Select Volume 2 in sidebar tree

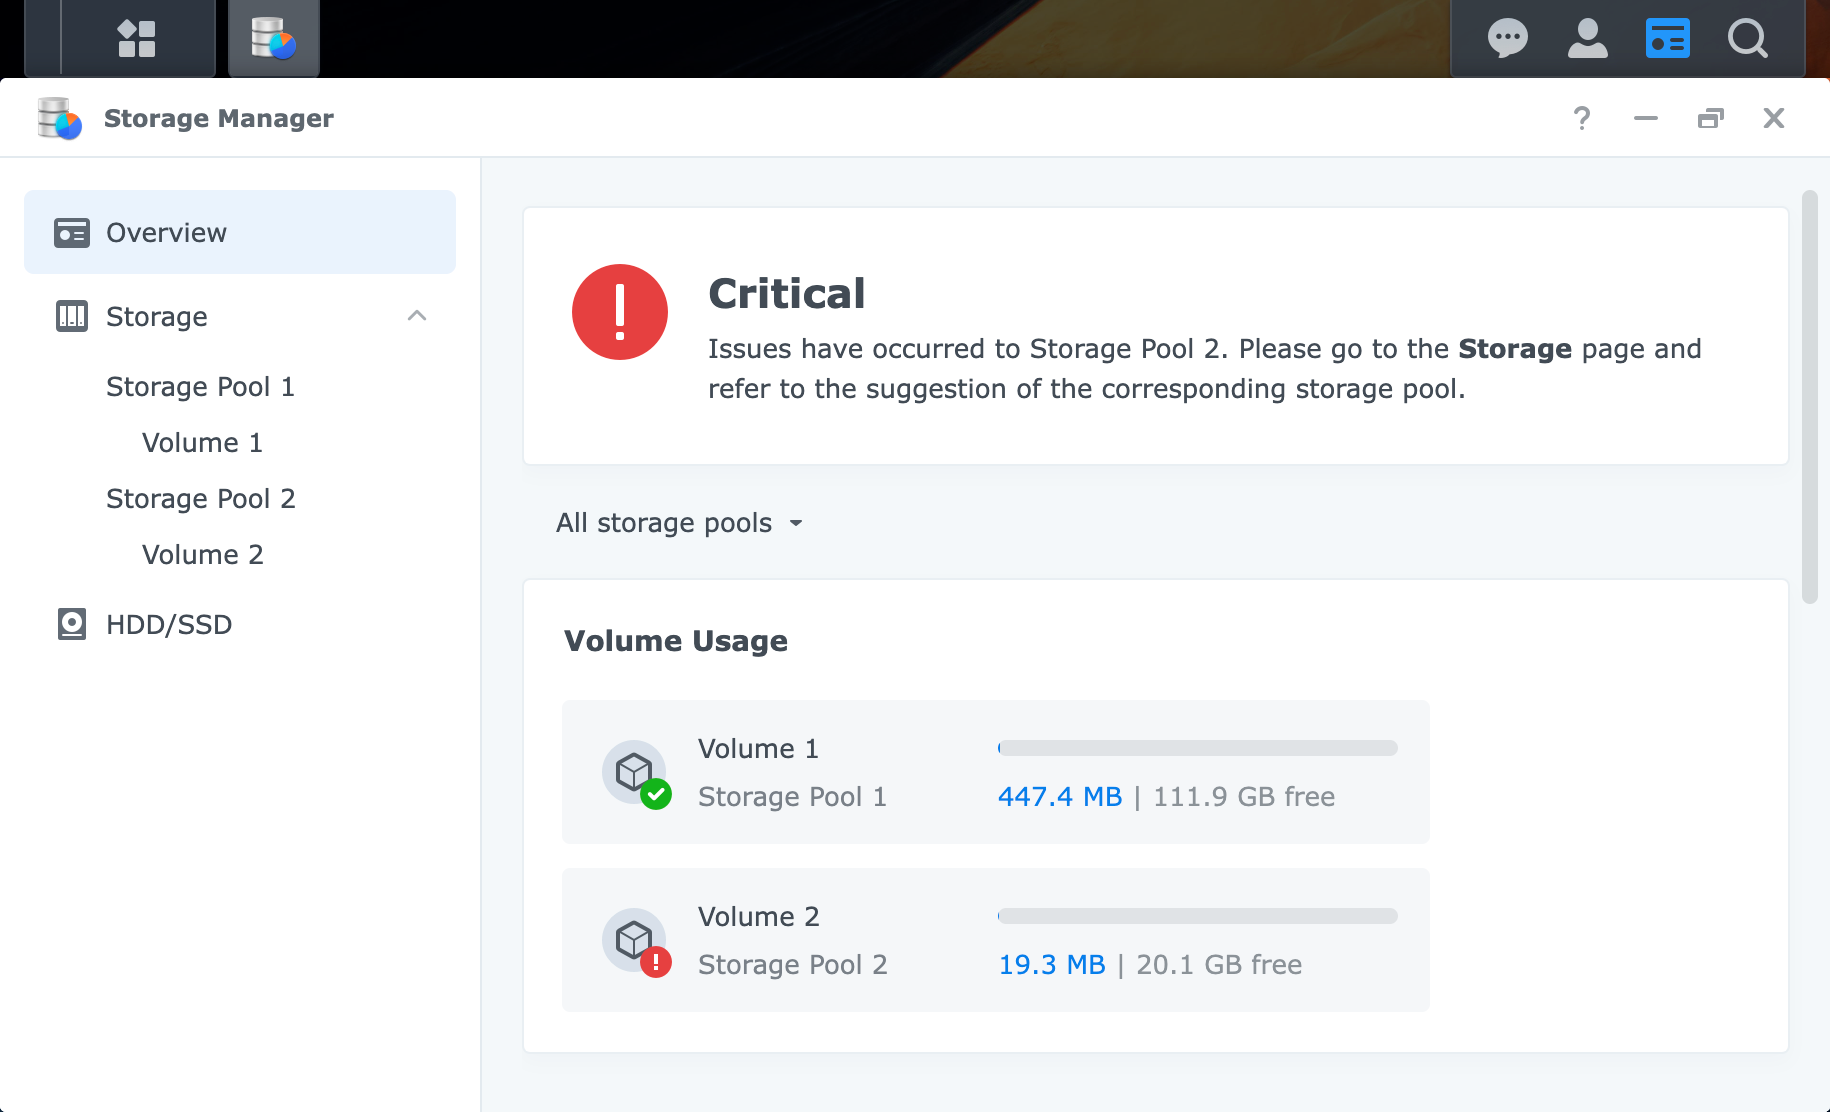click(x=202, y=554)
